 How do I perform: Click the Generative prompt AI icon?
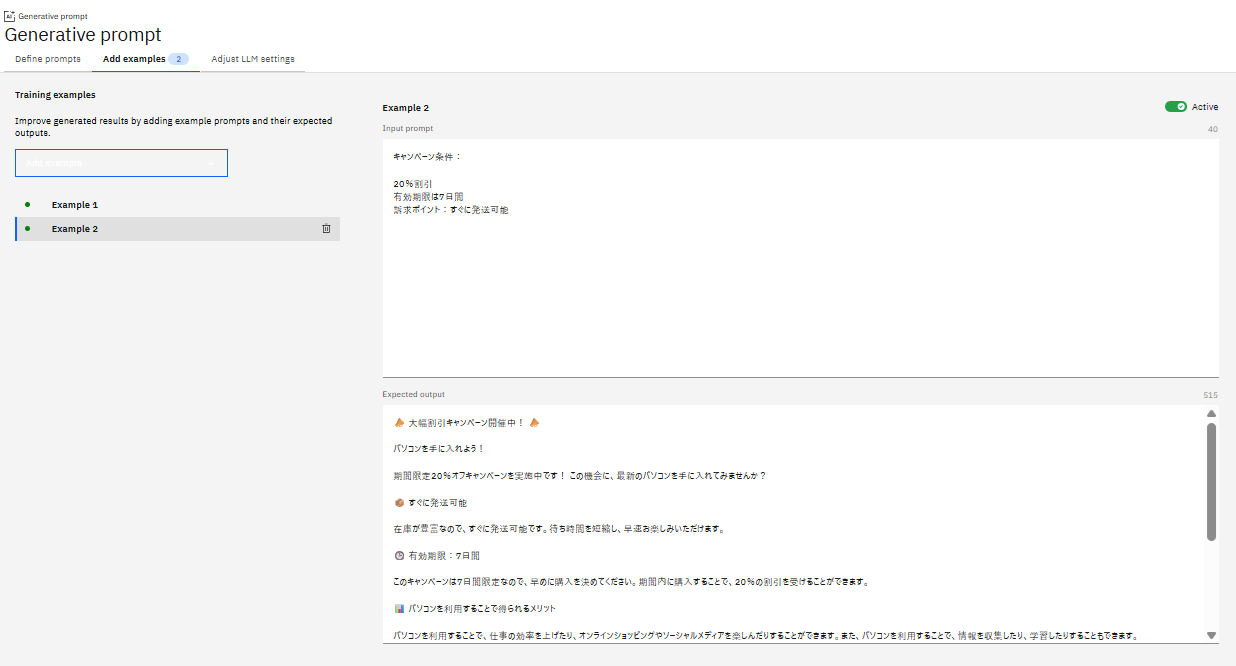[x=10, y=16]
